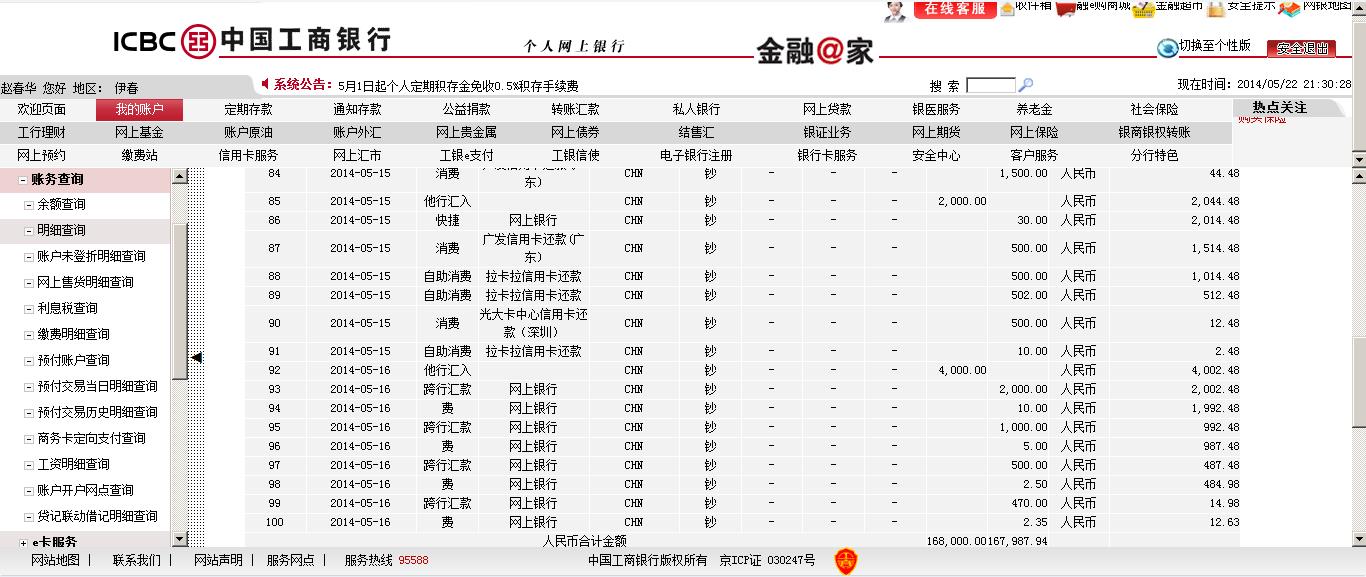The image size is (1366, 577).
Task: Click the system announcement speaker icon
Action: [x=265, y=84]
